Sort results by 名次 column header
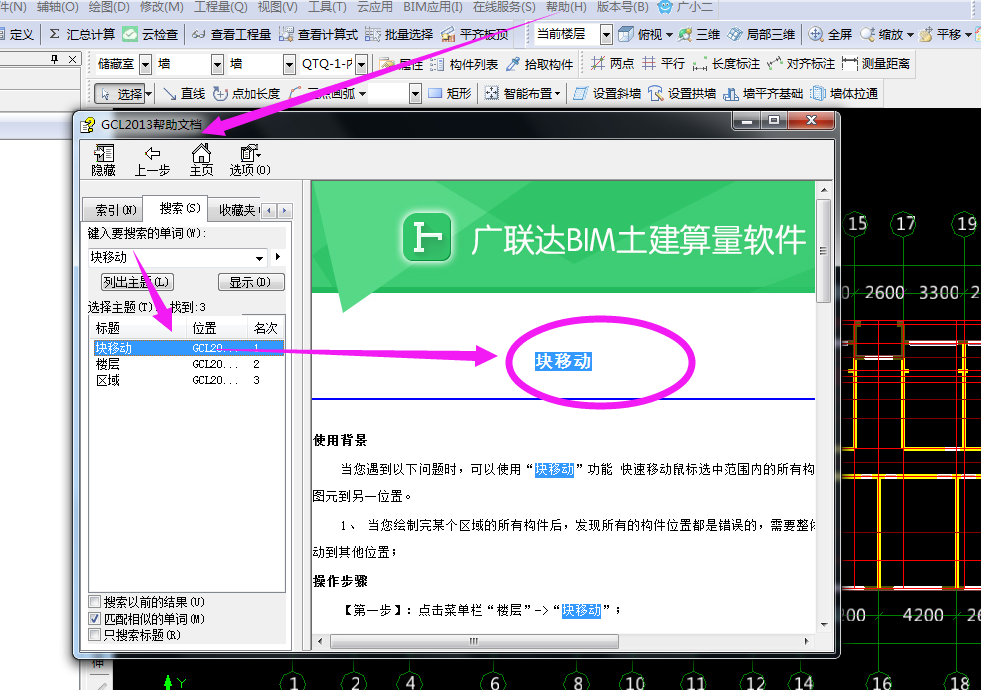981x690 pixels. 265,328
